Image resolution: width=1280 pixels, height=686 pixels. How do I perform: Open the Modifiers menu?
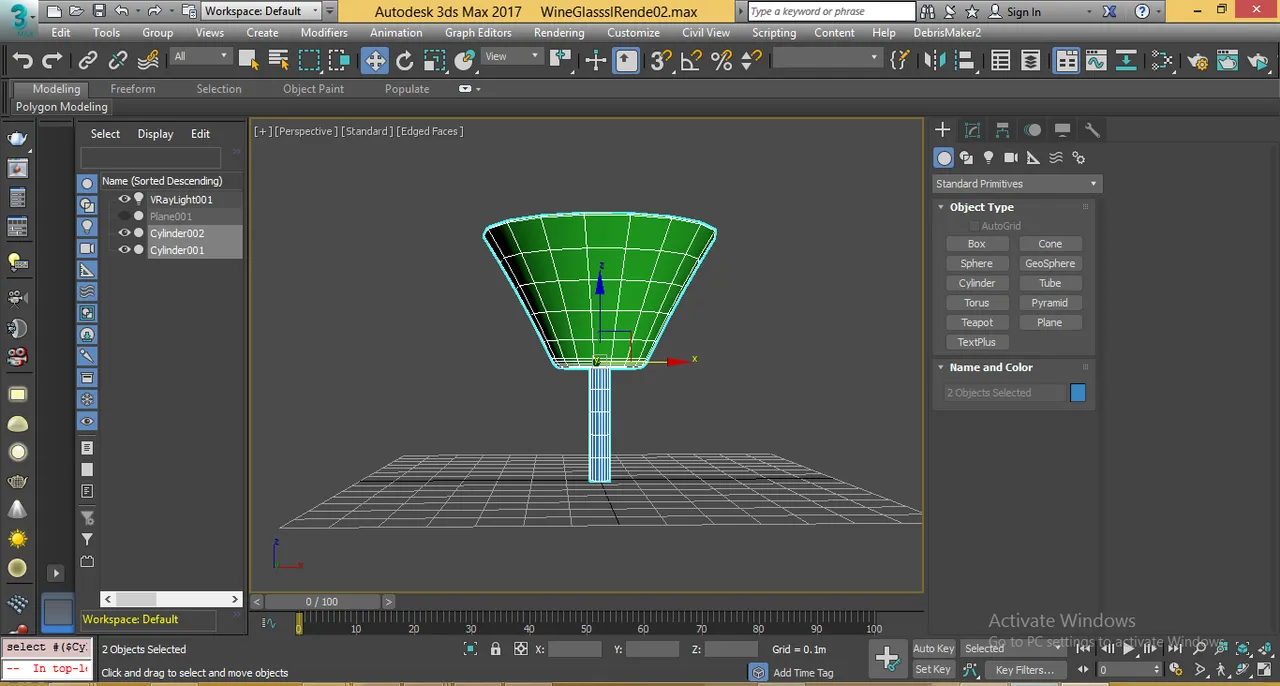point(324,32)
